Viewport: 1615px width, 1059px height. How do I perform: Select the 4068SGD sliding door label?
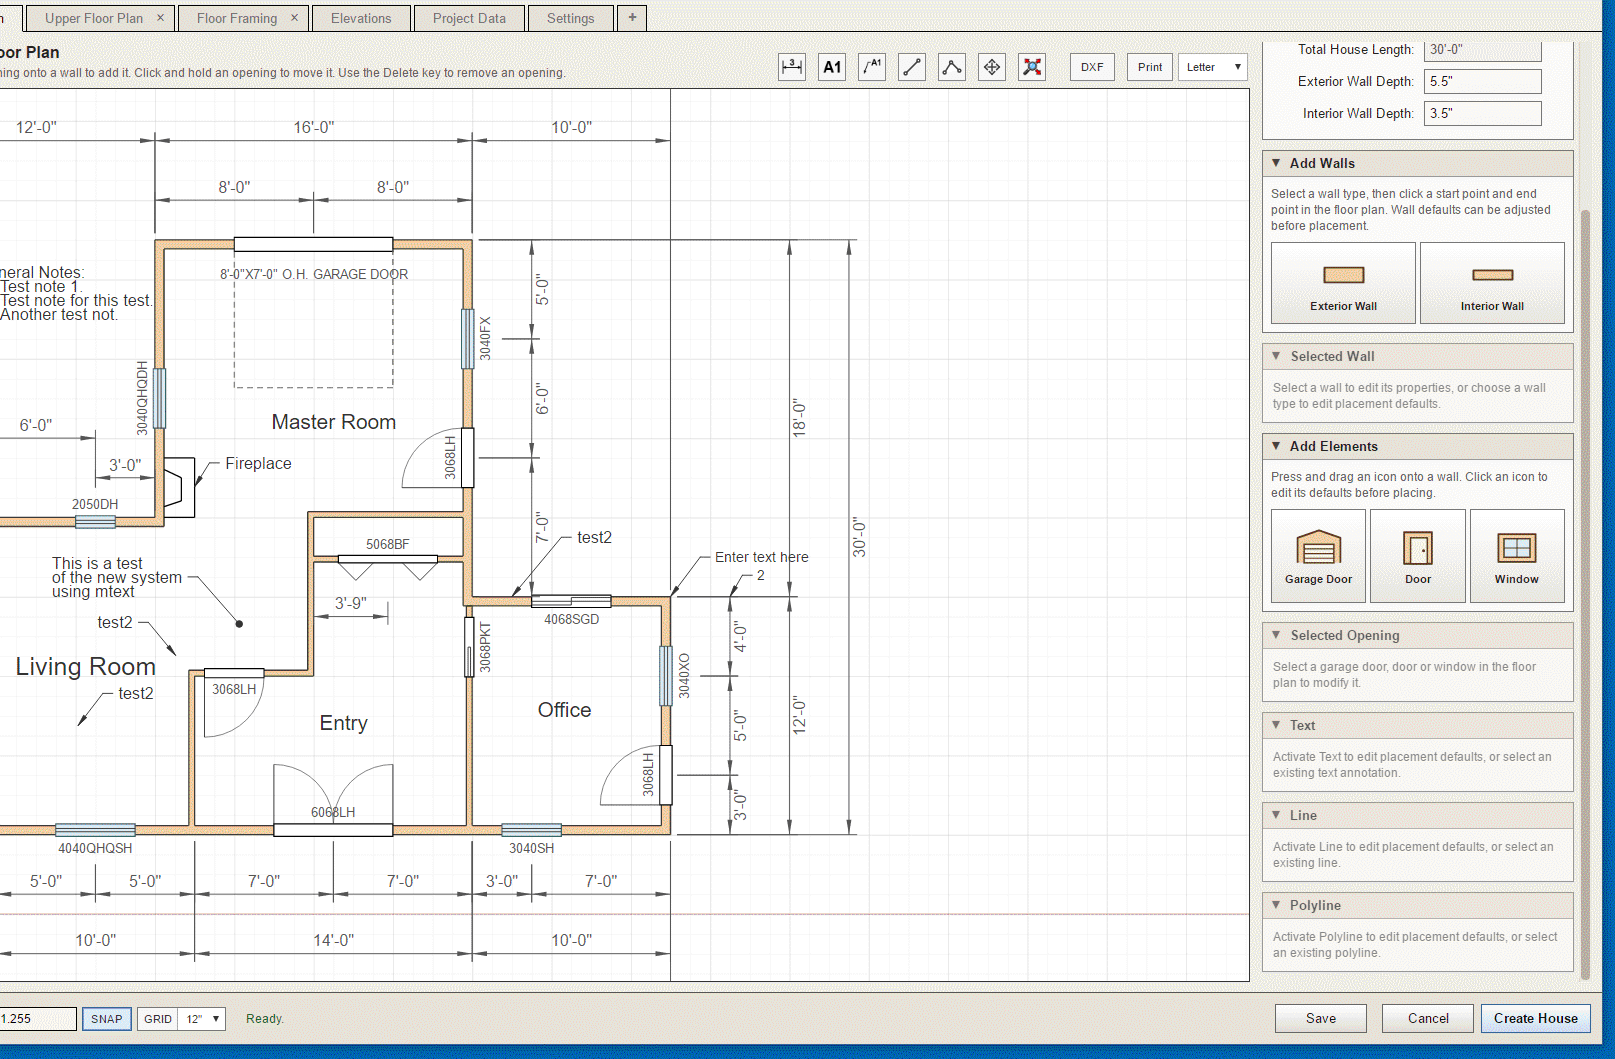coord(572,619)
